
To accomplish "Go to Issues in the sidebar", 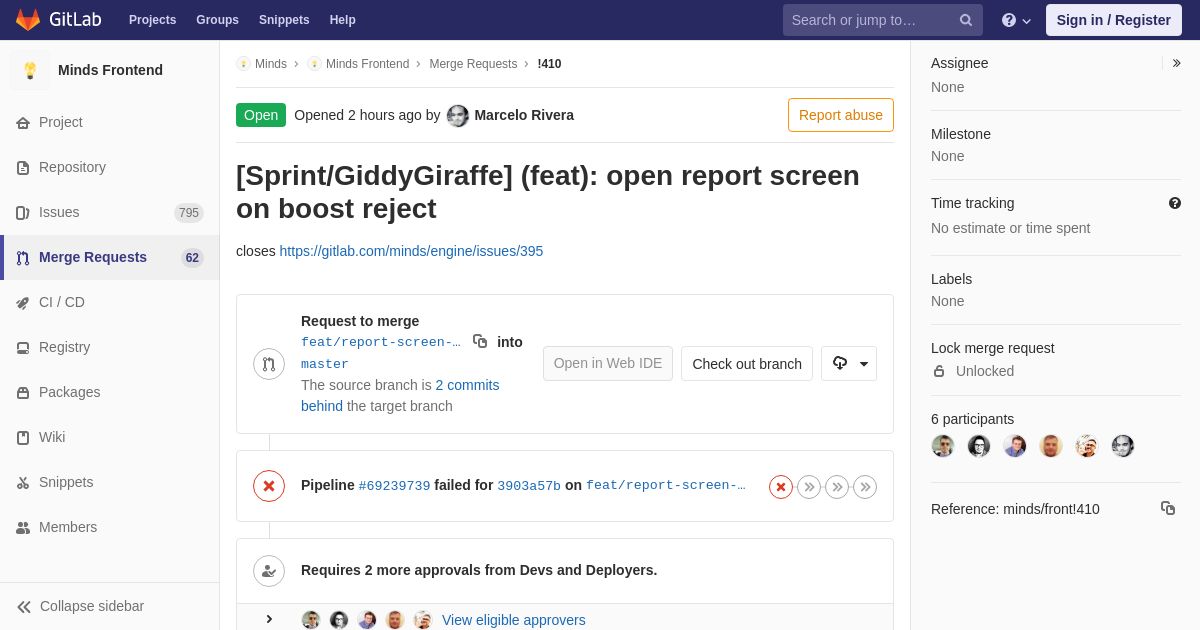I will coord(59,212).
